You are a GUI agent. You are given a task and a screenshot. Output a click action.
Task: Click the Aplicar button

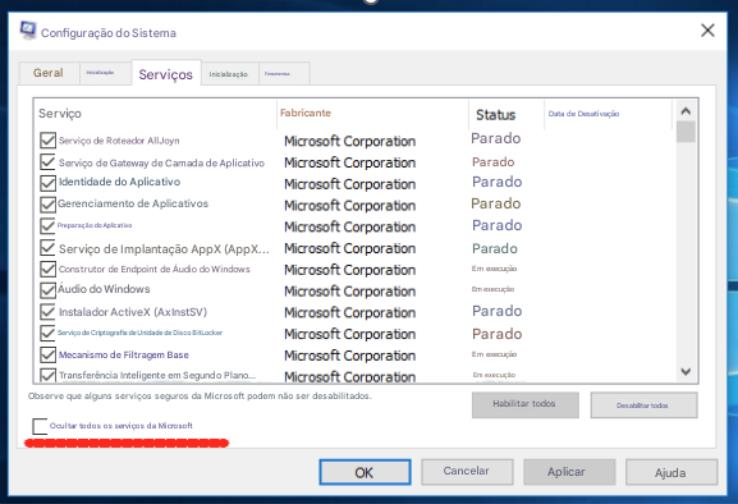coord(569,472)
